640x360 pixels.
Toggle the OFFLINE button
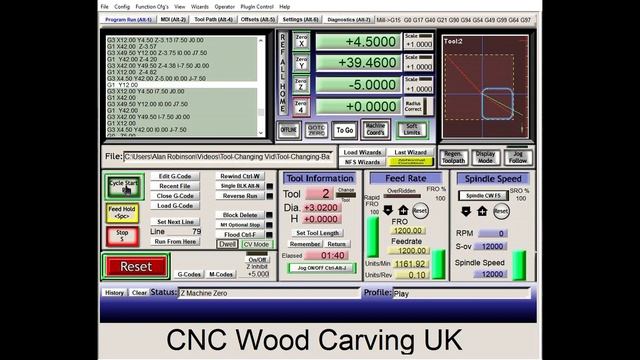(x=289, y=130)
